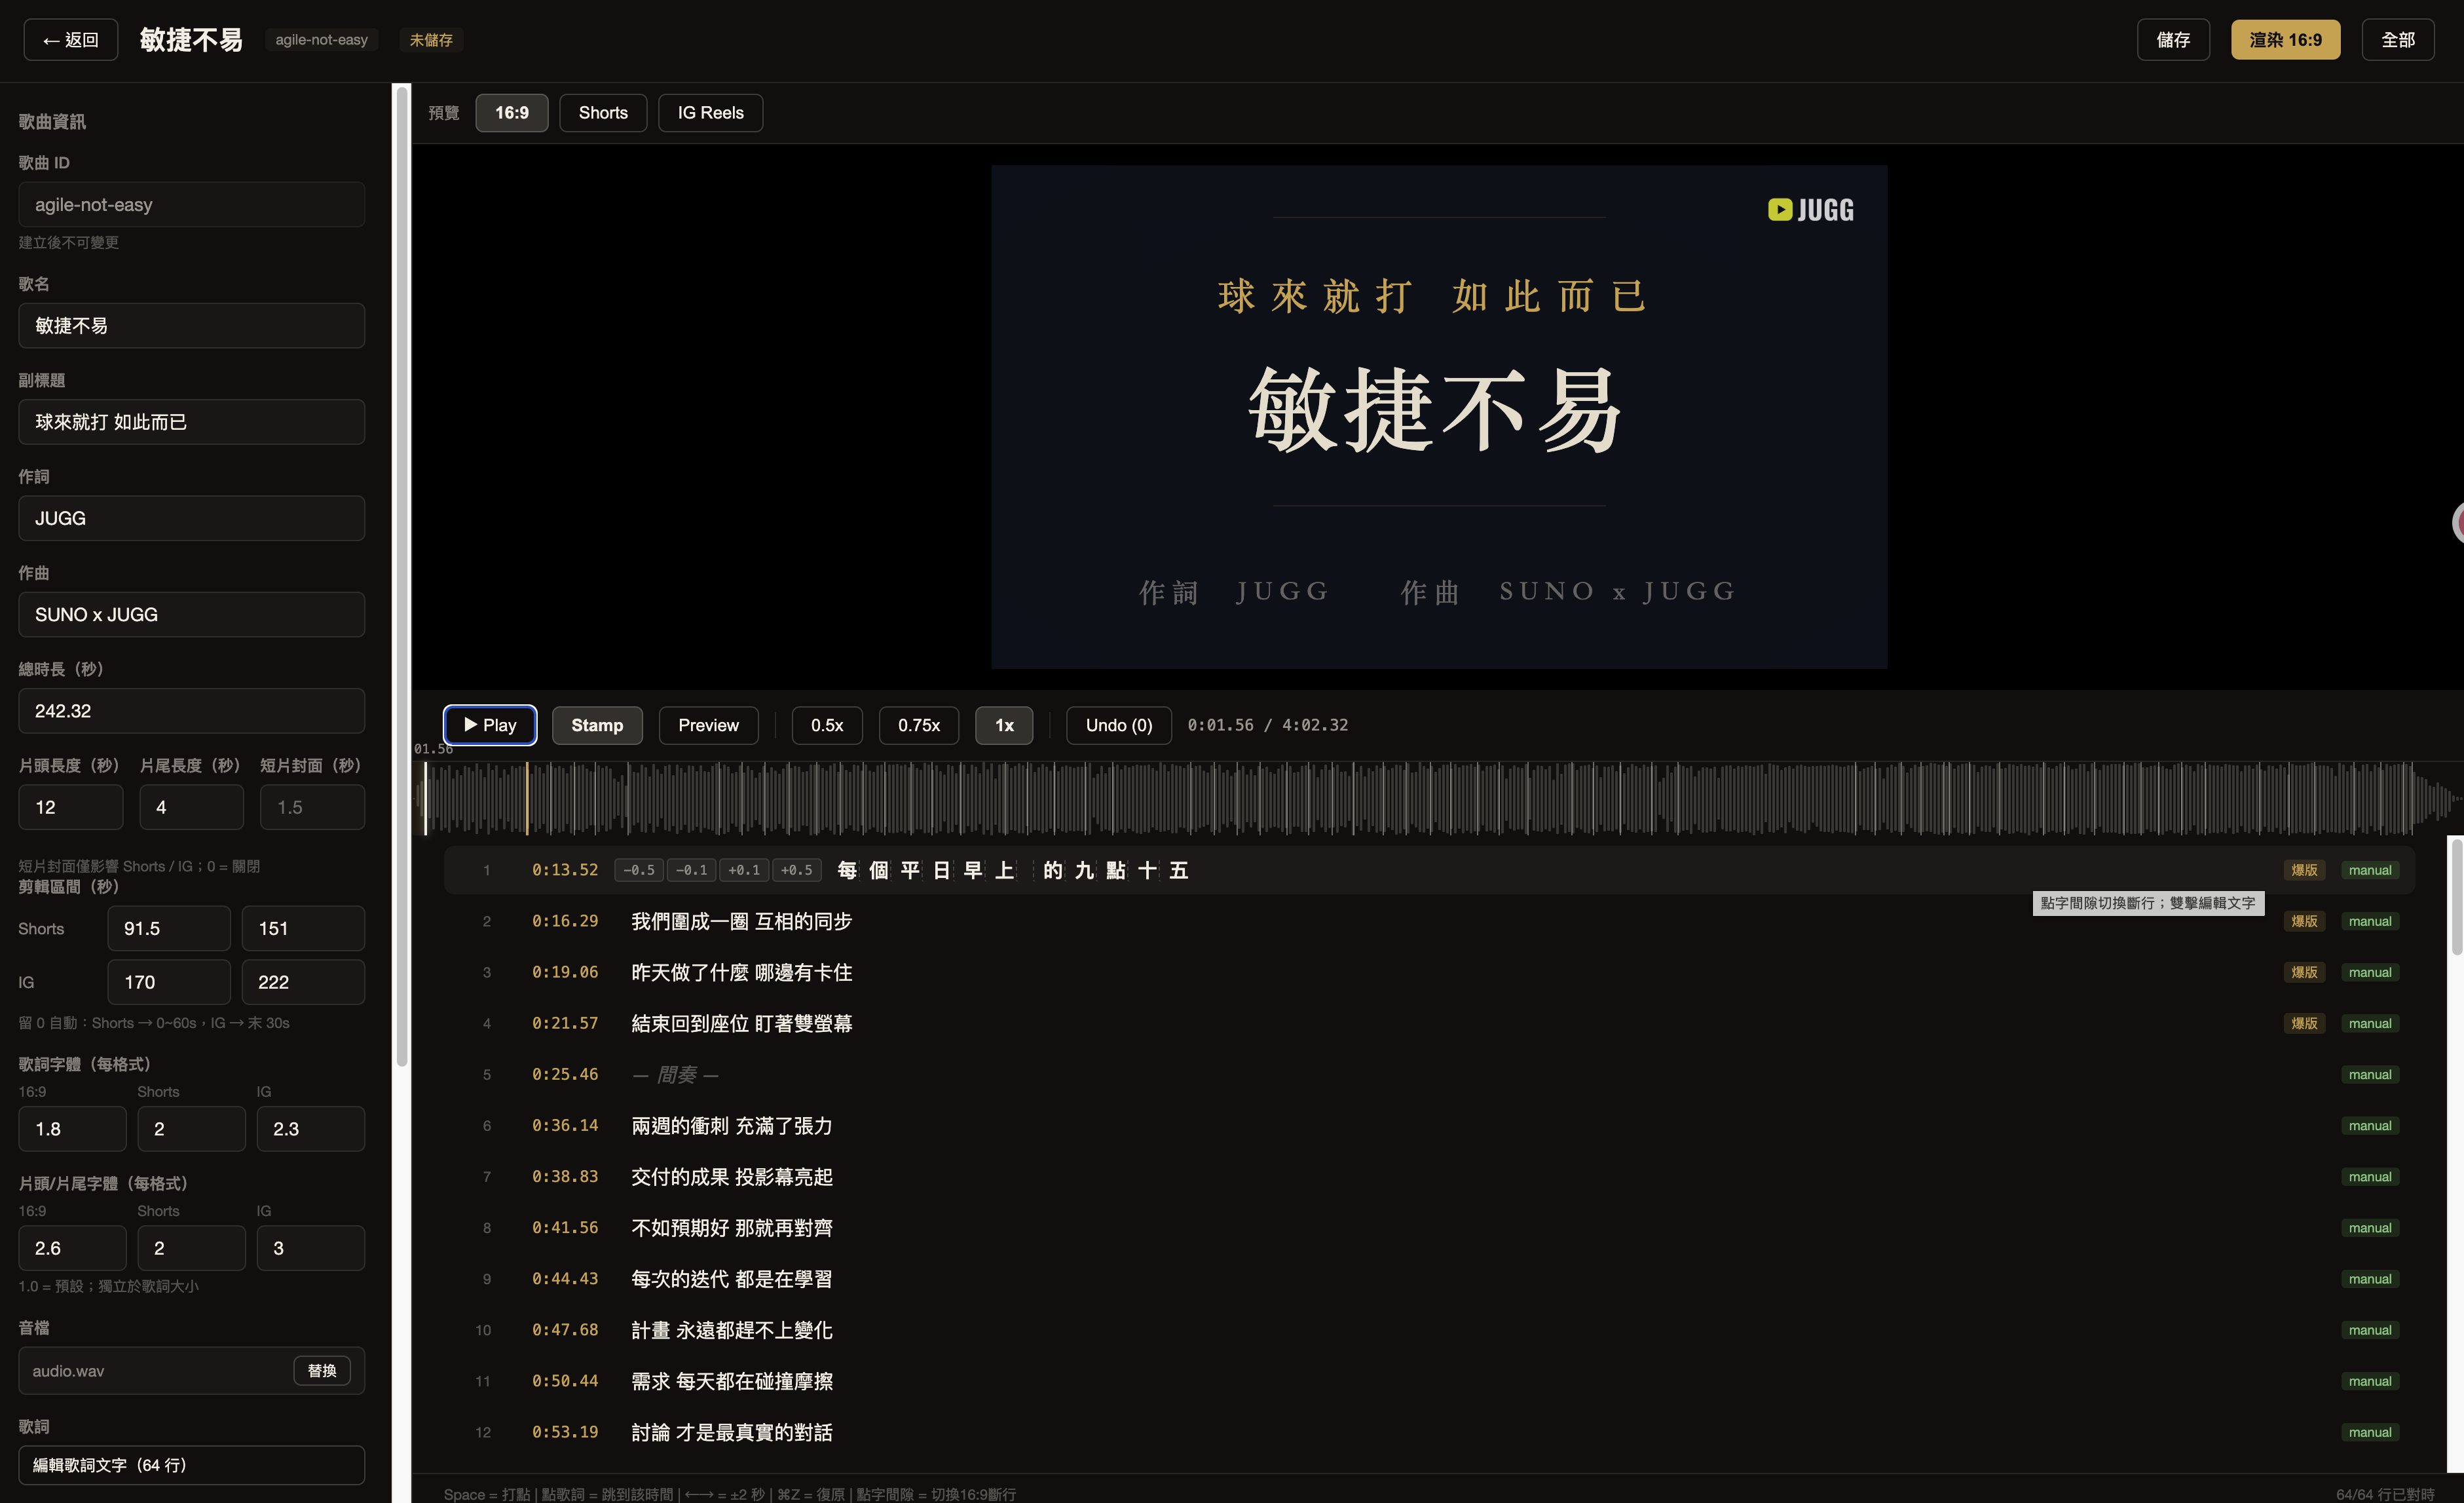Click the 儲存 save button
This screenshot has height=1503, width=2464.
(x=2173, y=40)
